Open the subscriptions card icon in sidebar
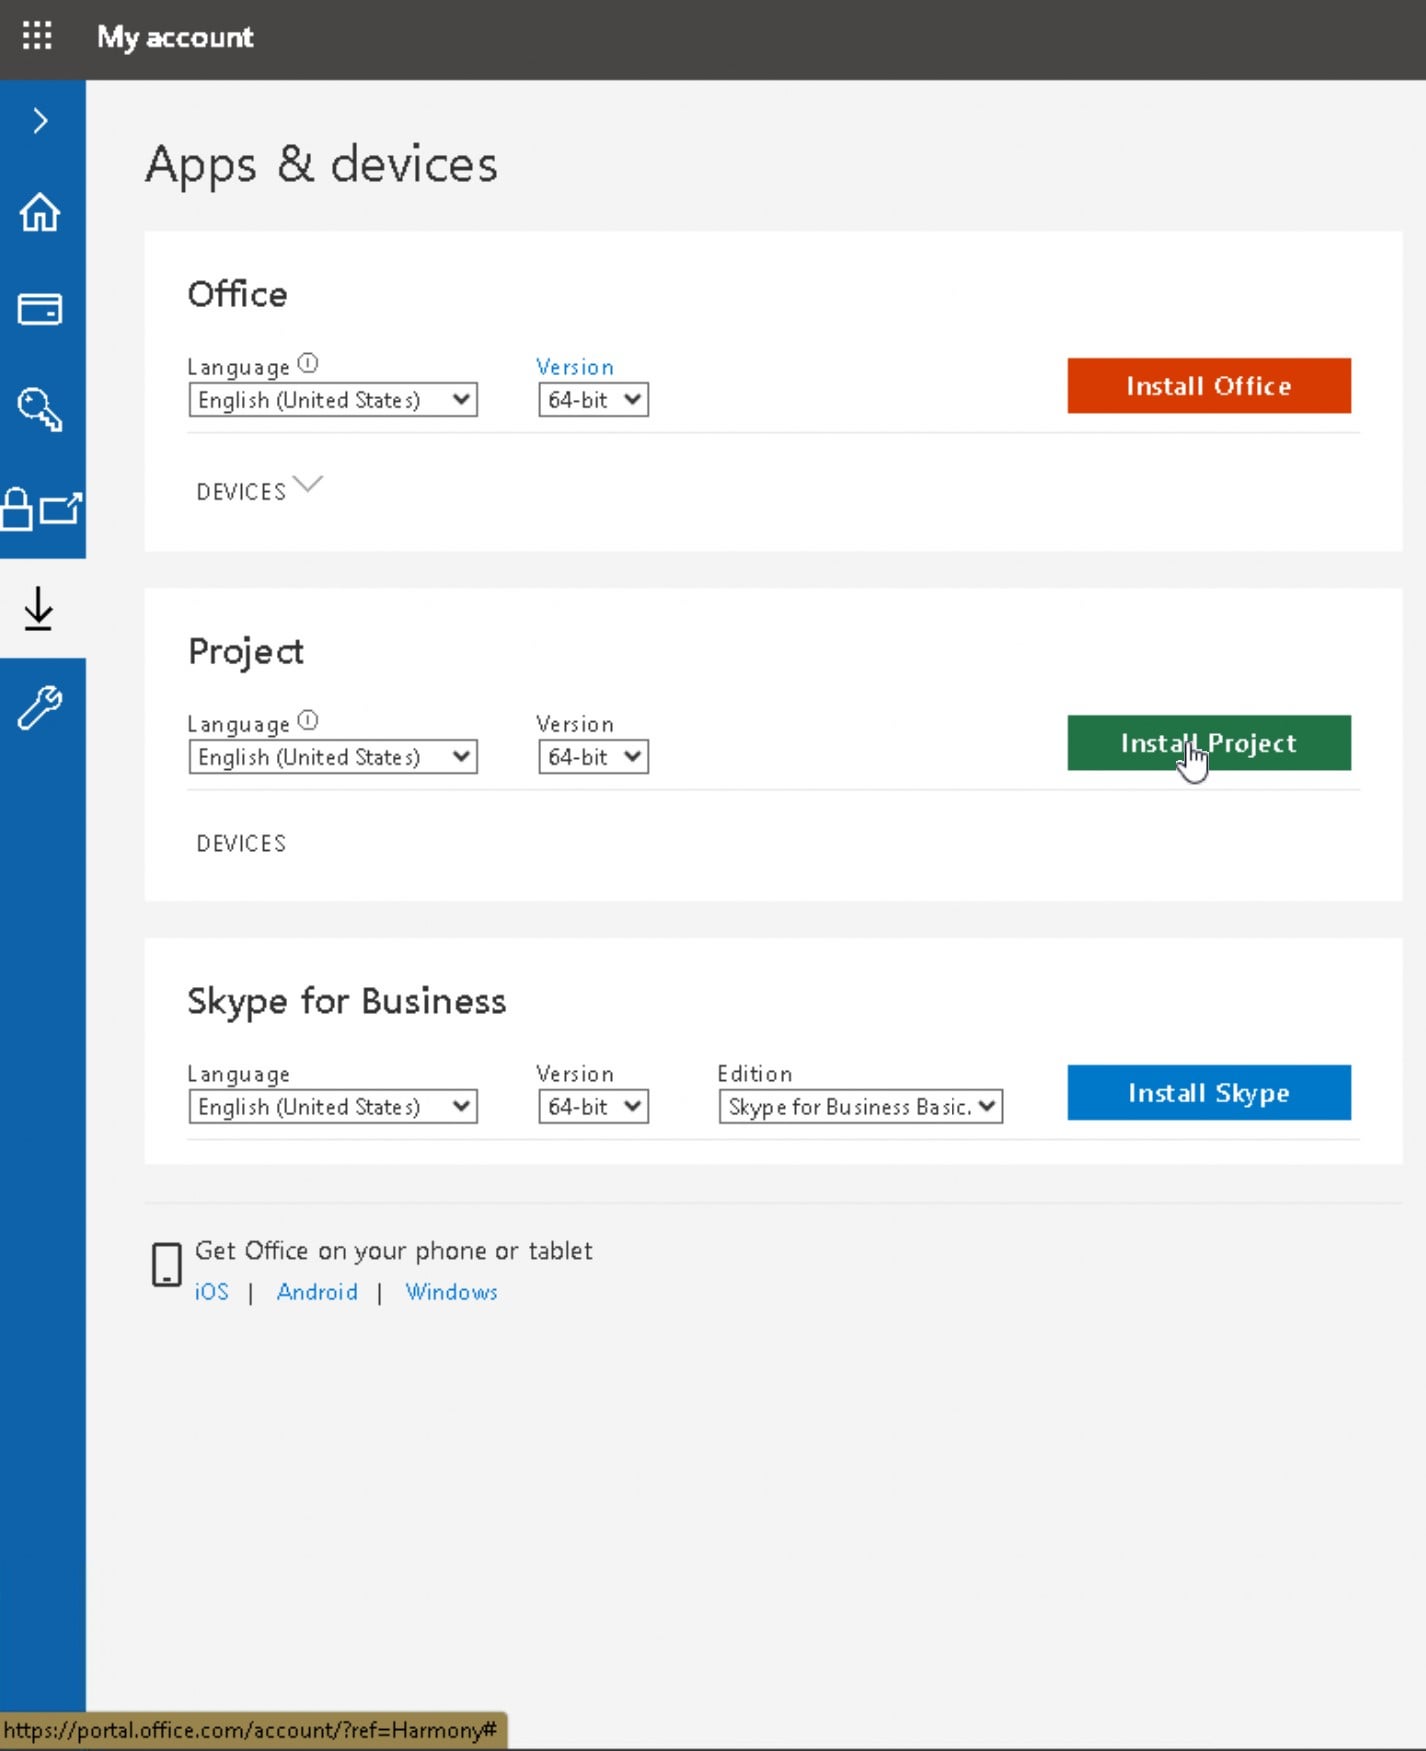The image size is (1426, 1751). [40, 309]
